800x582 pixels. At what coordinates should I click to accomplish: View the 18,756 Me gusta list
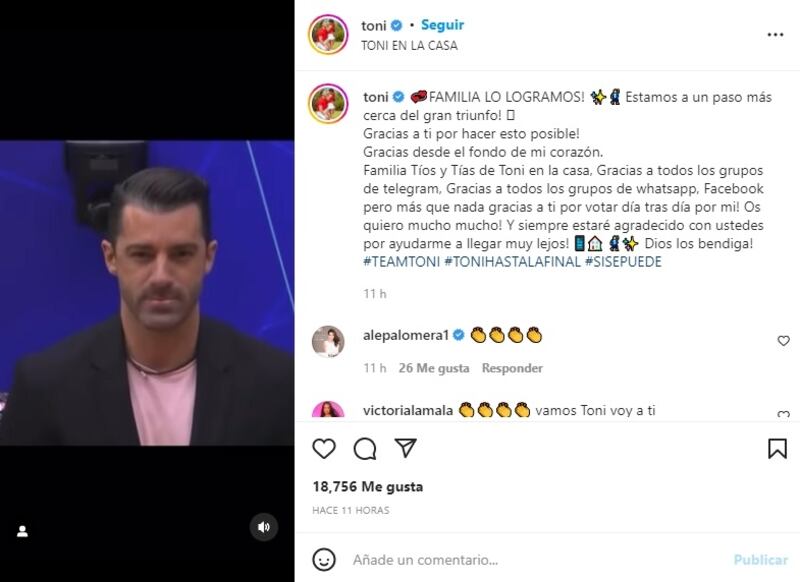pos(368,487)
